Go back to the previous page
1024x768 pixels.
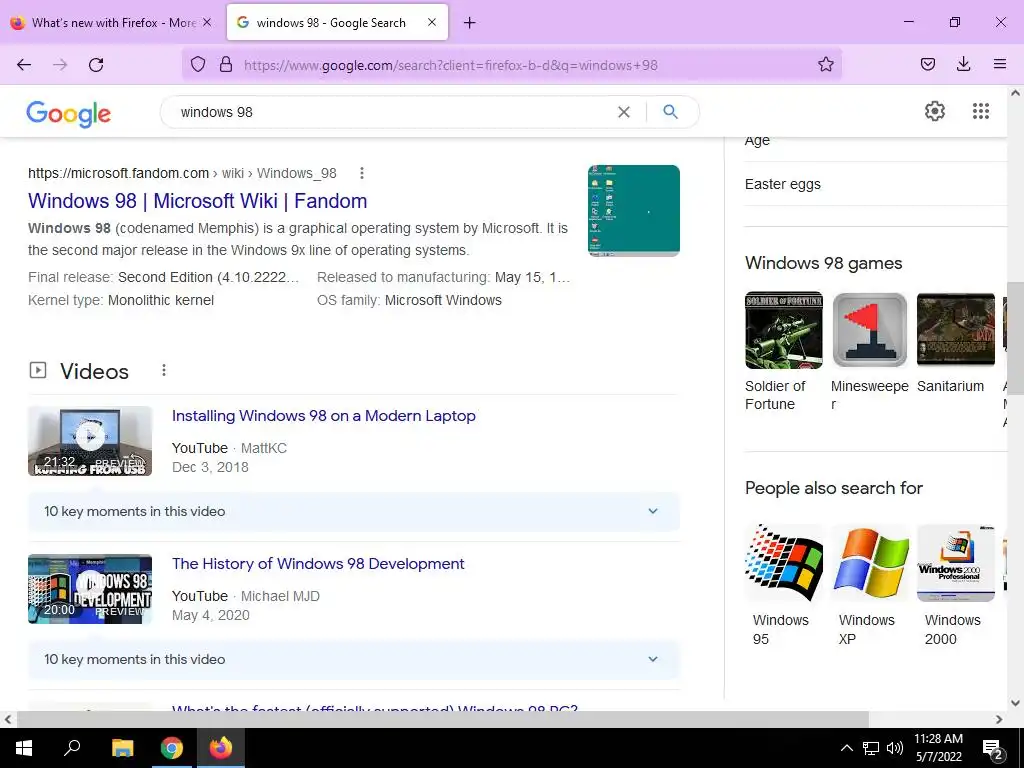click(x=24, y=65)
